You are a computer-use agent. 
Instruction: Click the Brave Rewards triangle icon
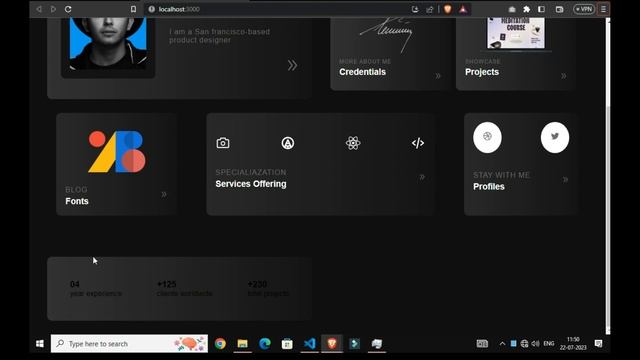463,9
